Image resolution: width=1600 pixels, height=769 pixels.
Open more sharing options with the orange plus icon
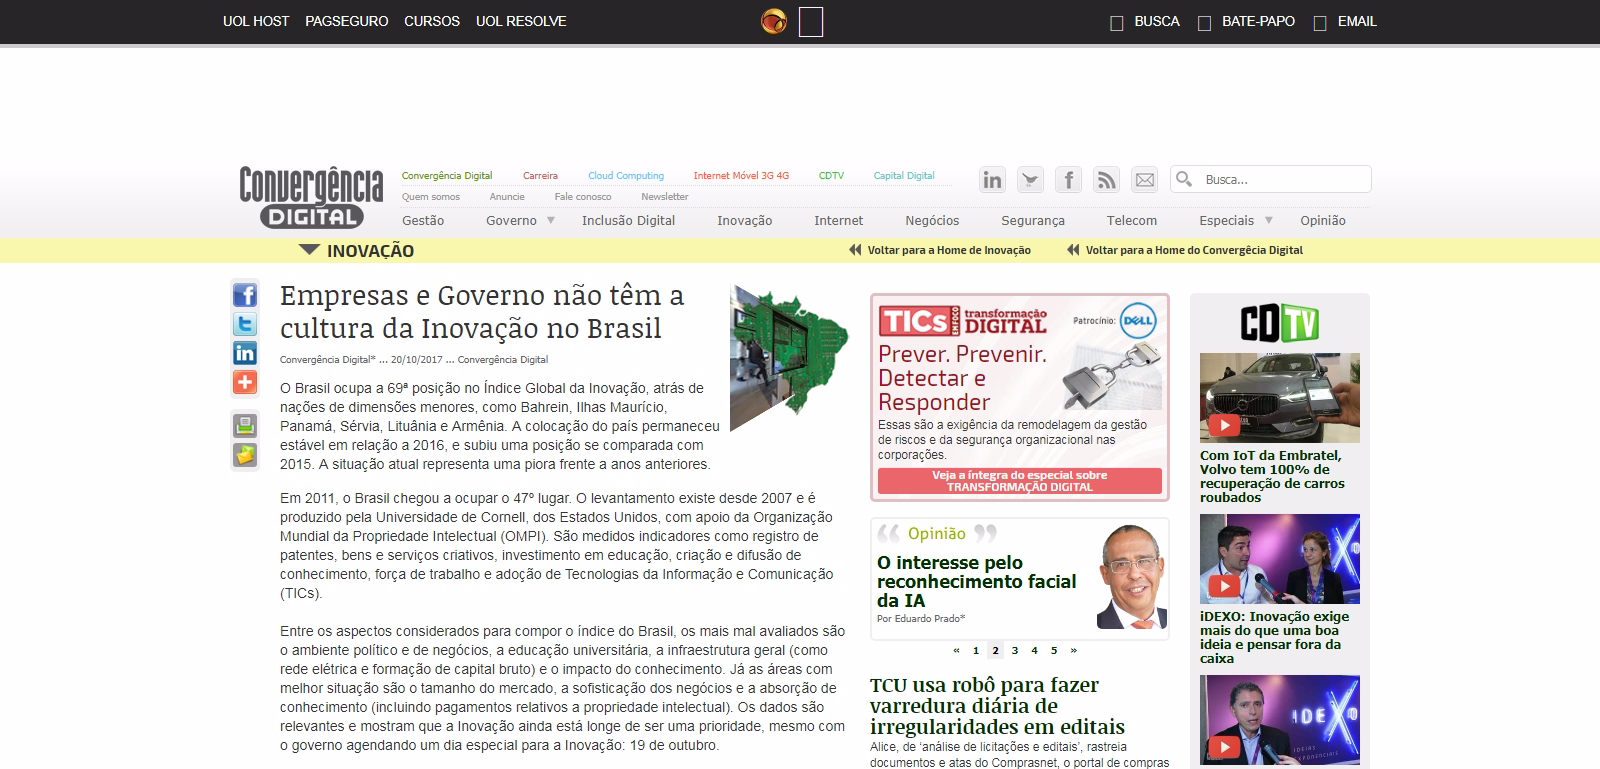[x=245, y=382]
